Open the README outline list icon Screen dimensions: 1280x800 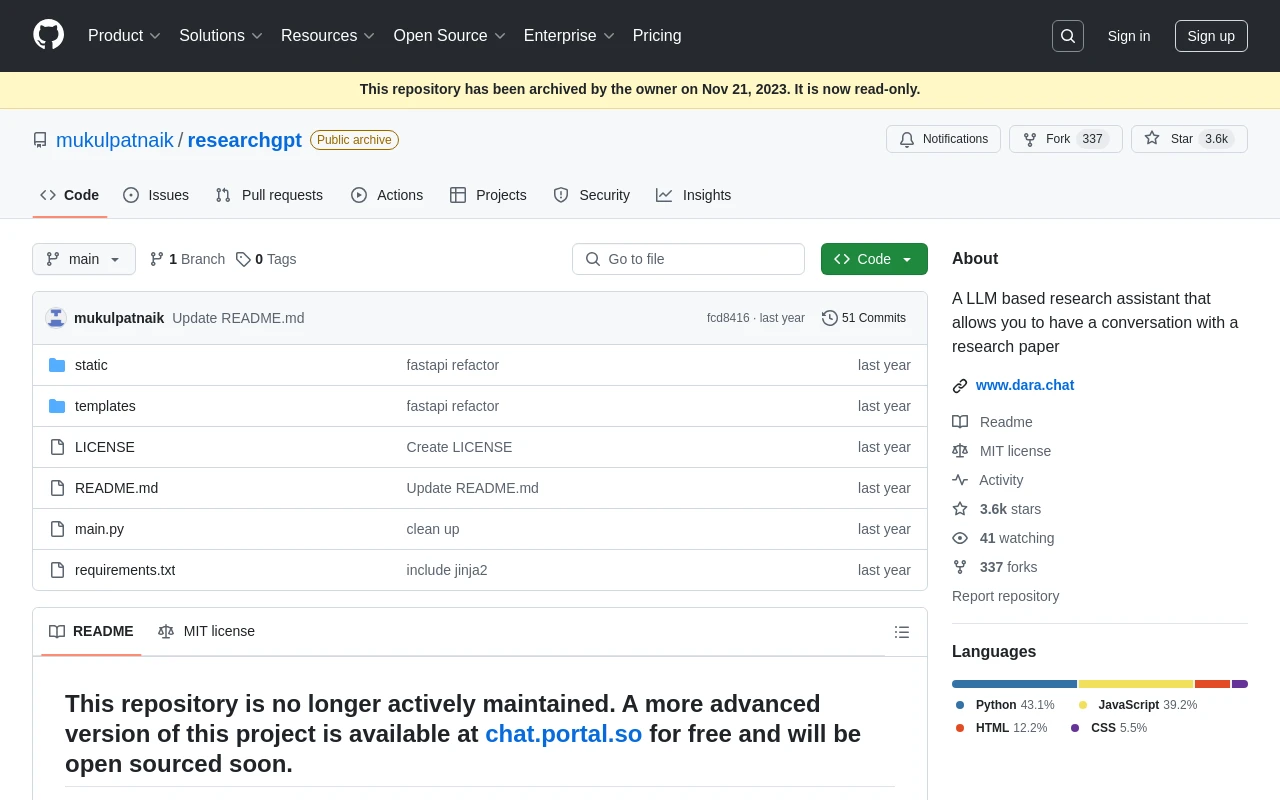(x=901, y=632)
